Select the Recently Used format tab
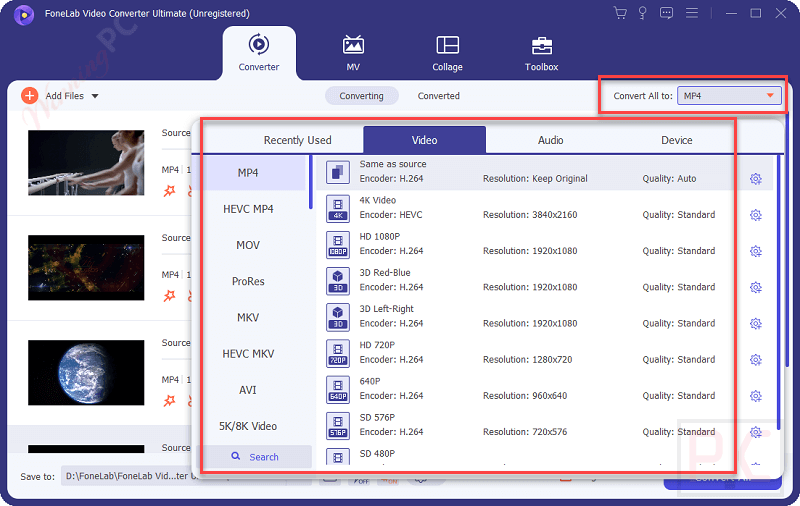 click(297, 140)
